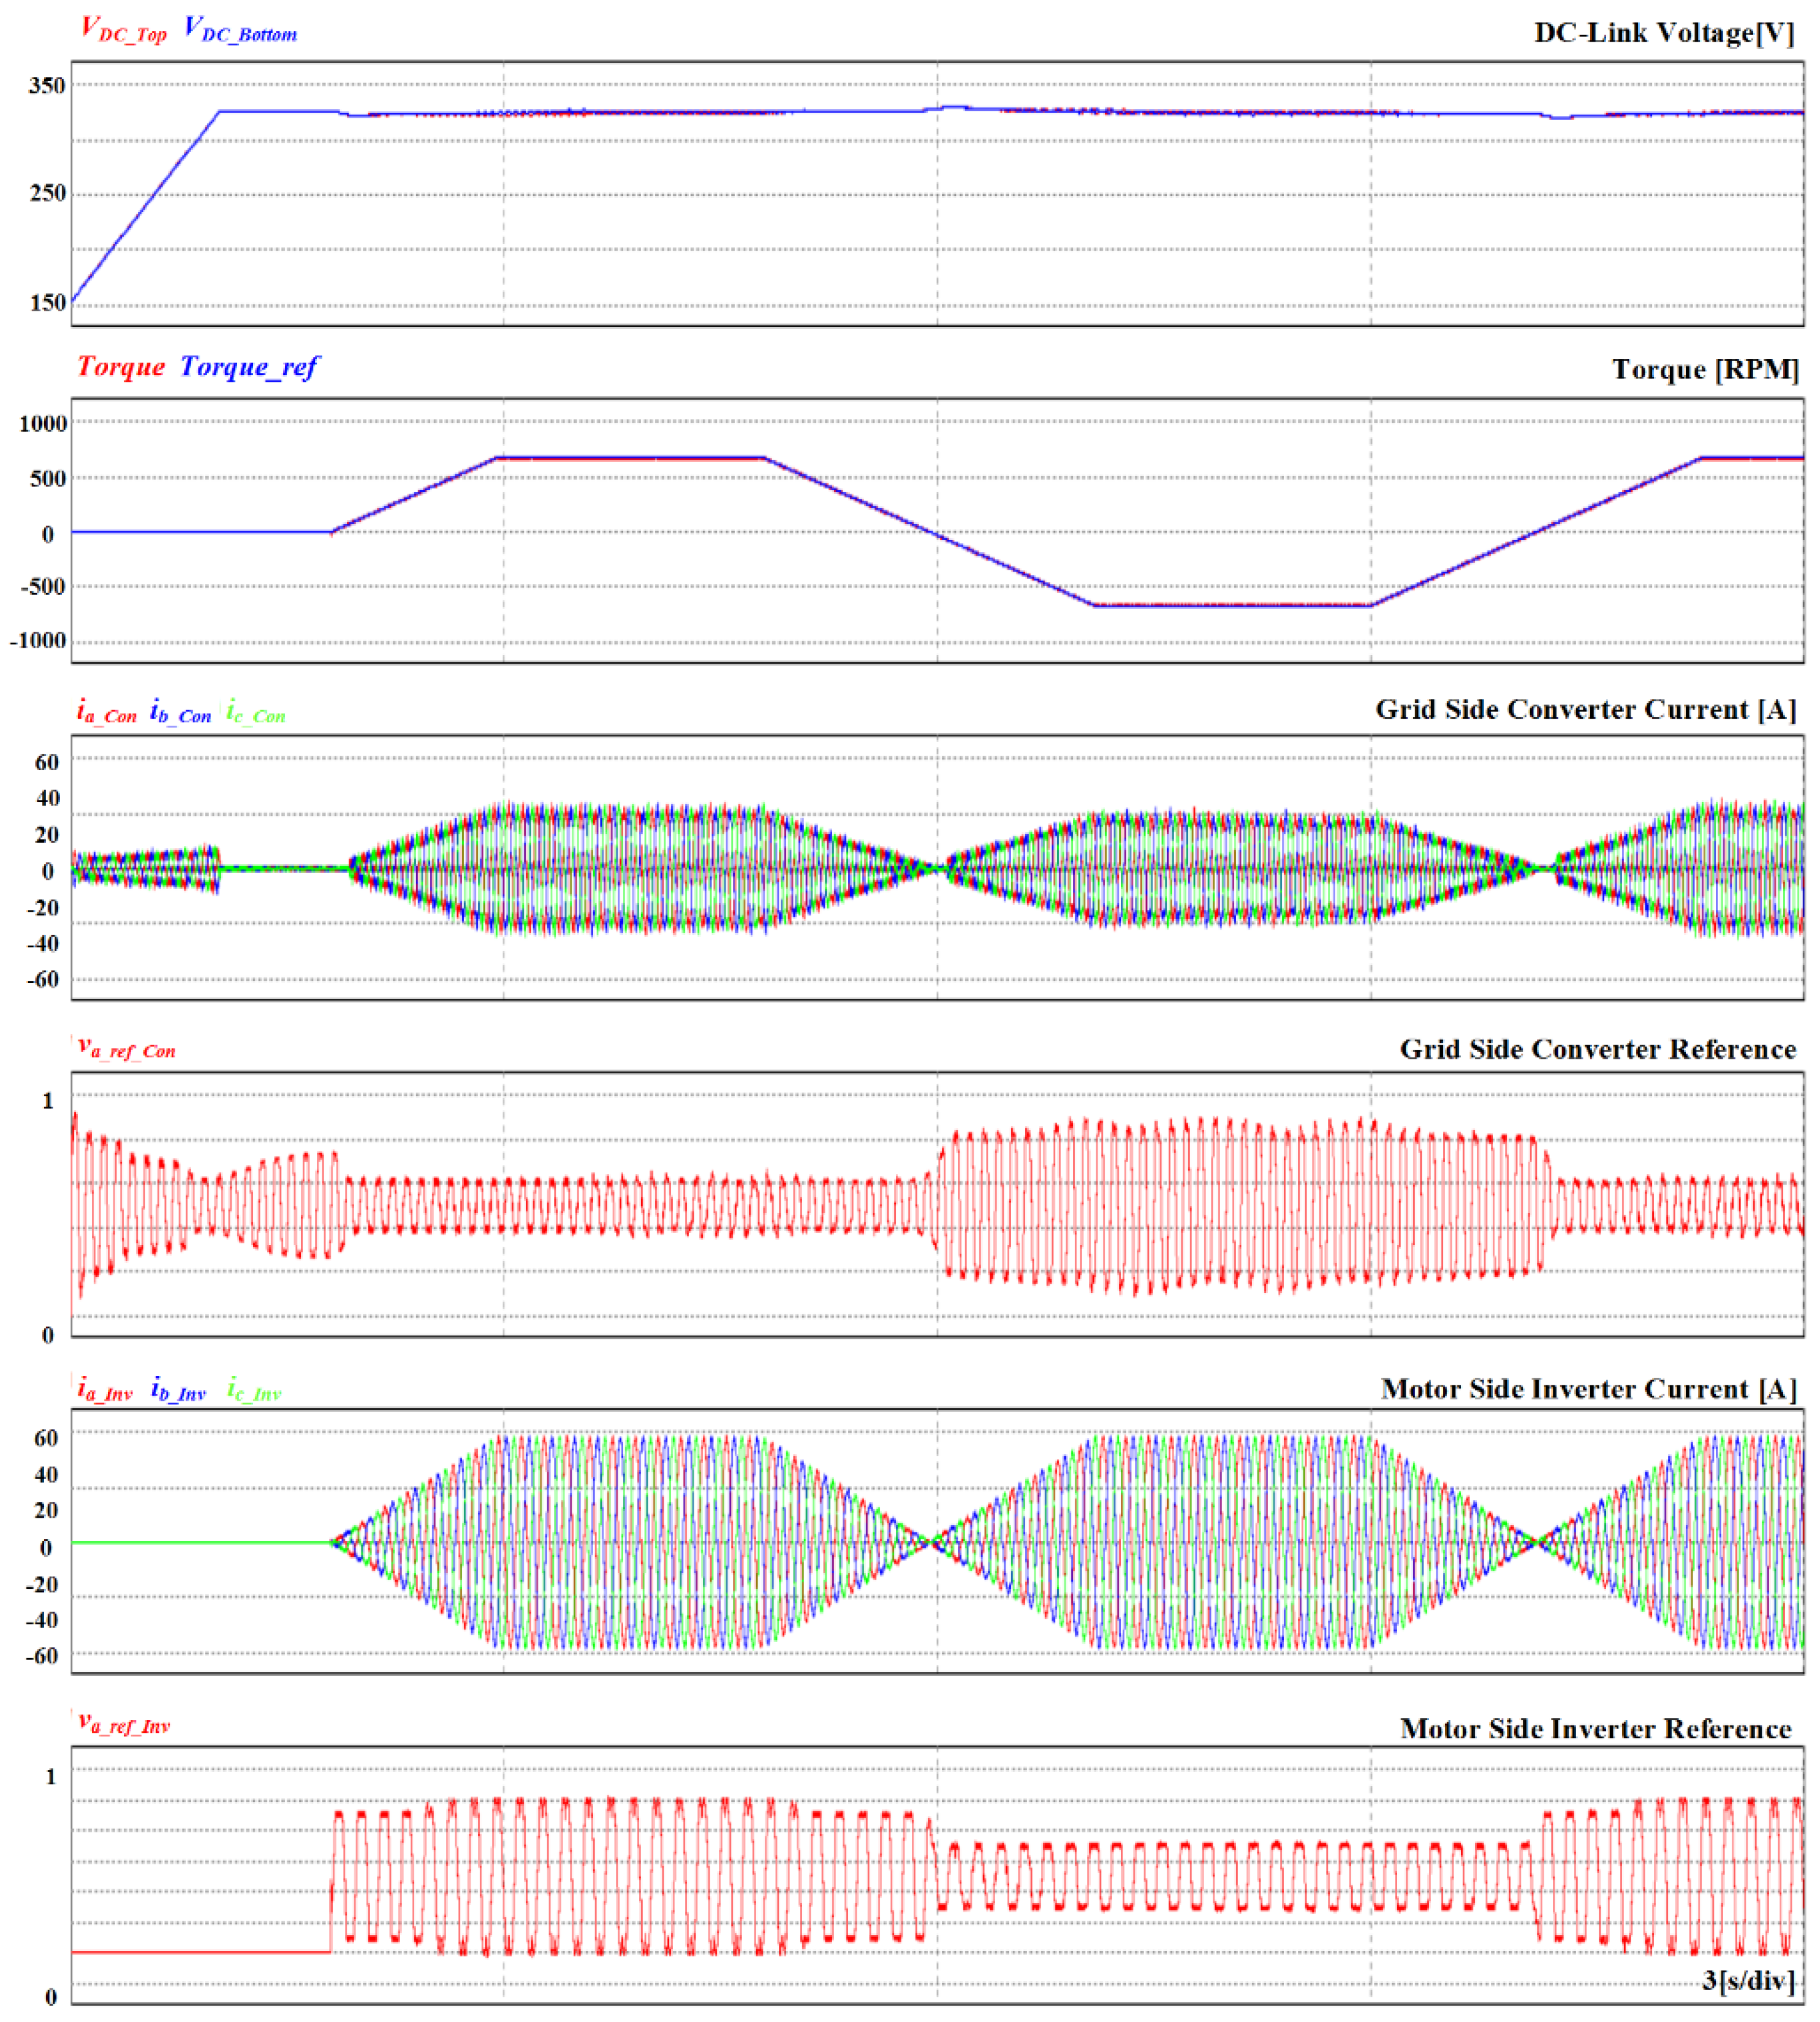Click the ib_Con legend label
1820x2022 pixels.
coord(180,712)
